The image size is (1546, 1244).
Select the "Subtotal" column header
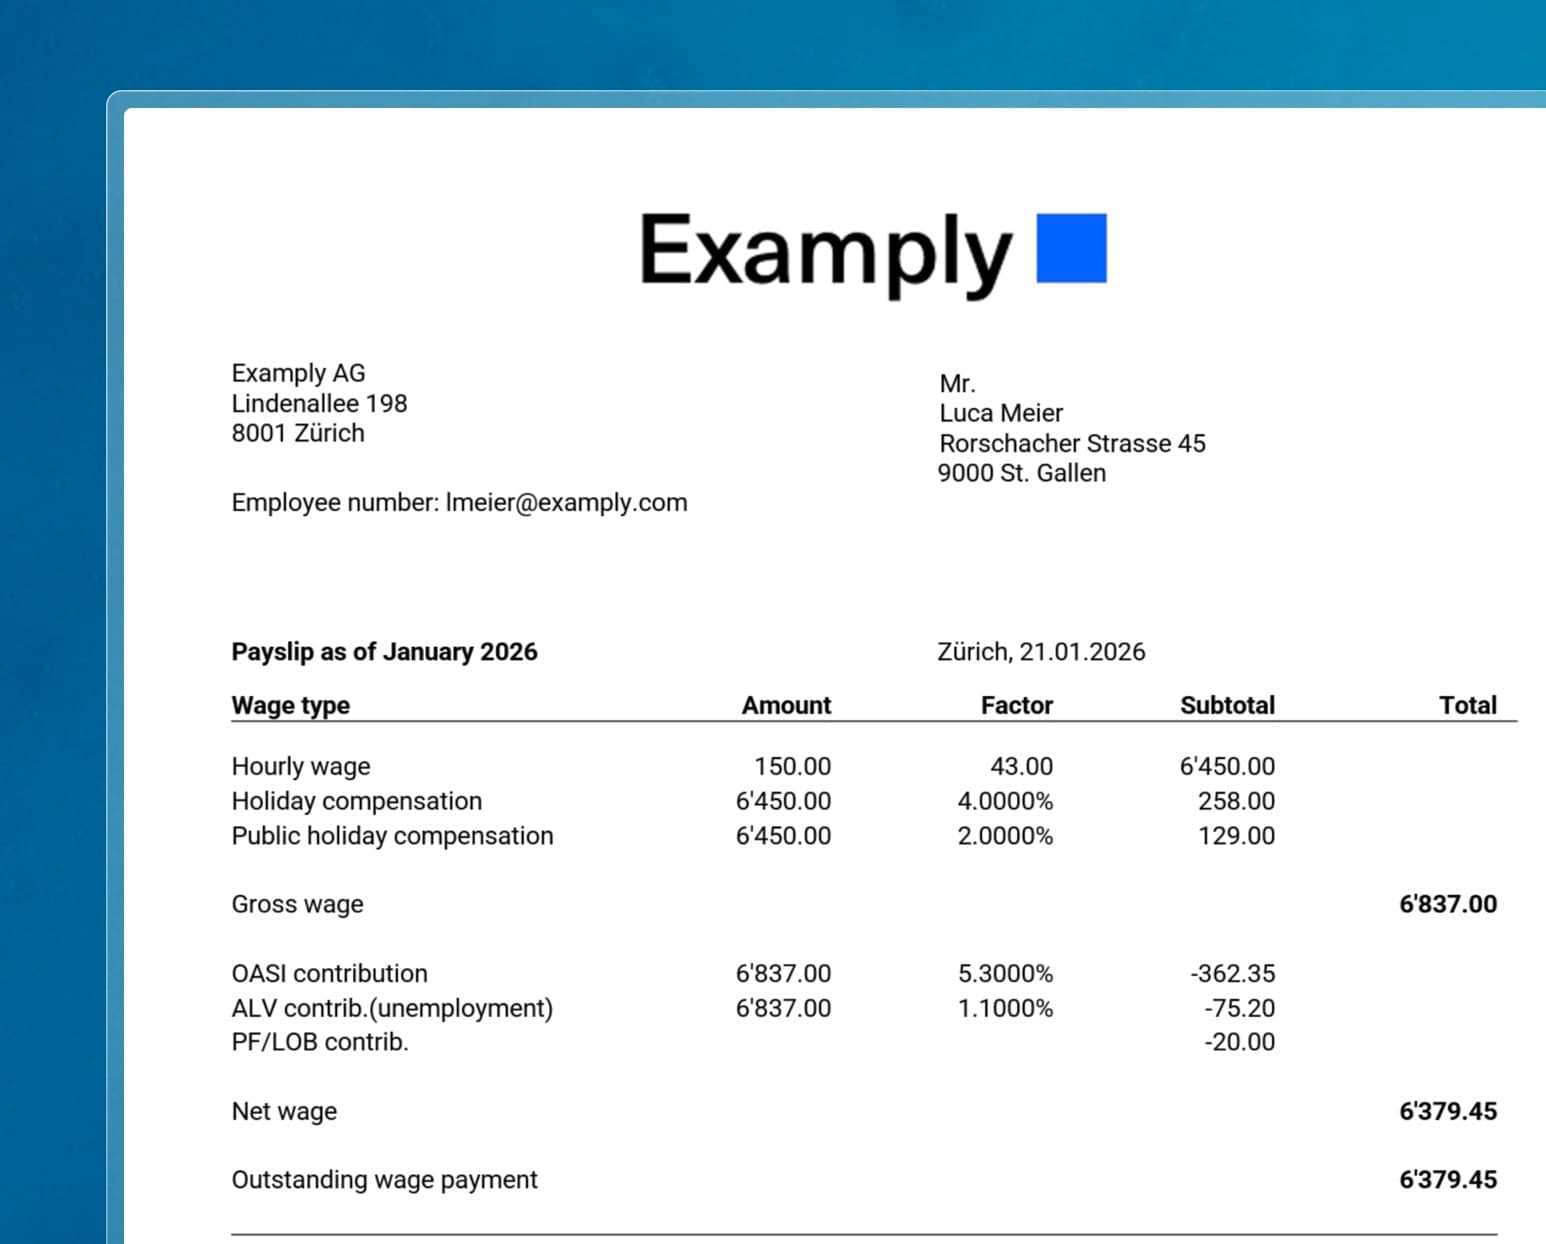coord(1227,705)
